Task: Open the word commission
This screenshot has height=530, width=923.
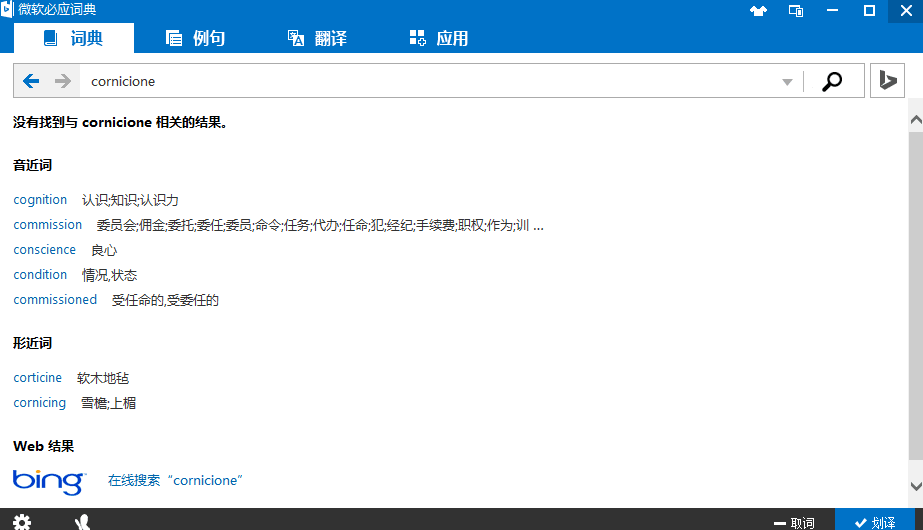Action: [x=48, y=224]
